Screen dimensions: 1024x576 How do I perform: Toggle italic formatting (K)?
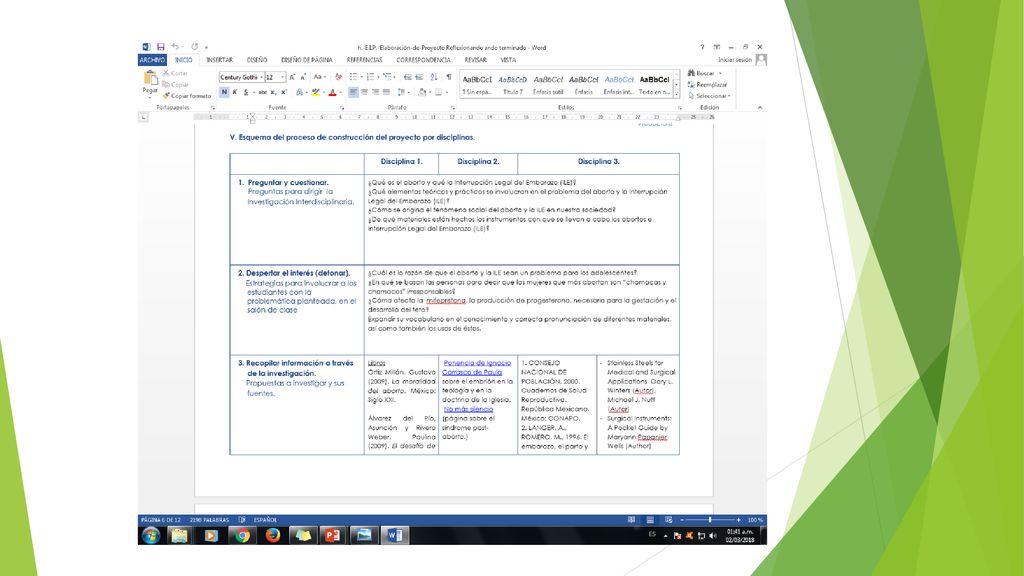tap(235, 93)
